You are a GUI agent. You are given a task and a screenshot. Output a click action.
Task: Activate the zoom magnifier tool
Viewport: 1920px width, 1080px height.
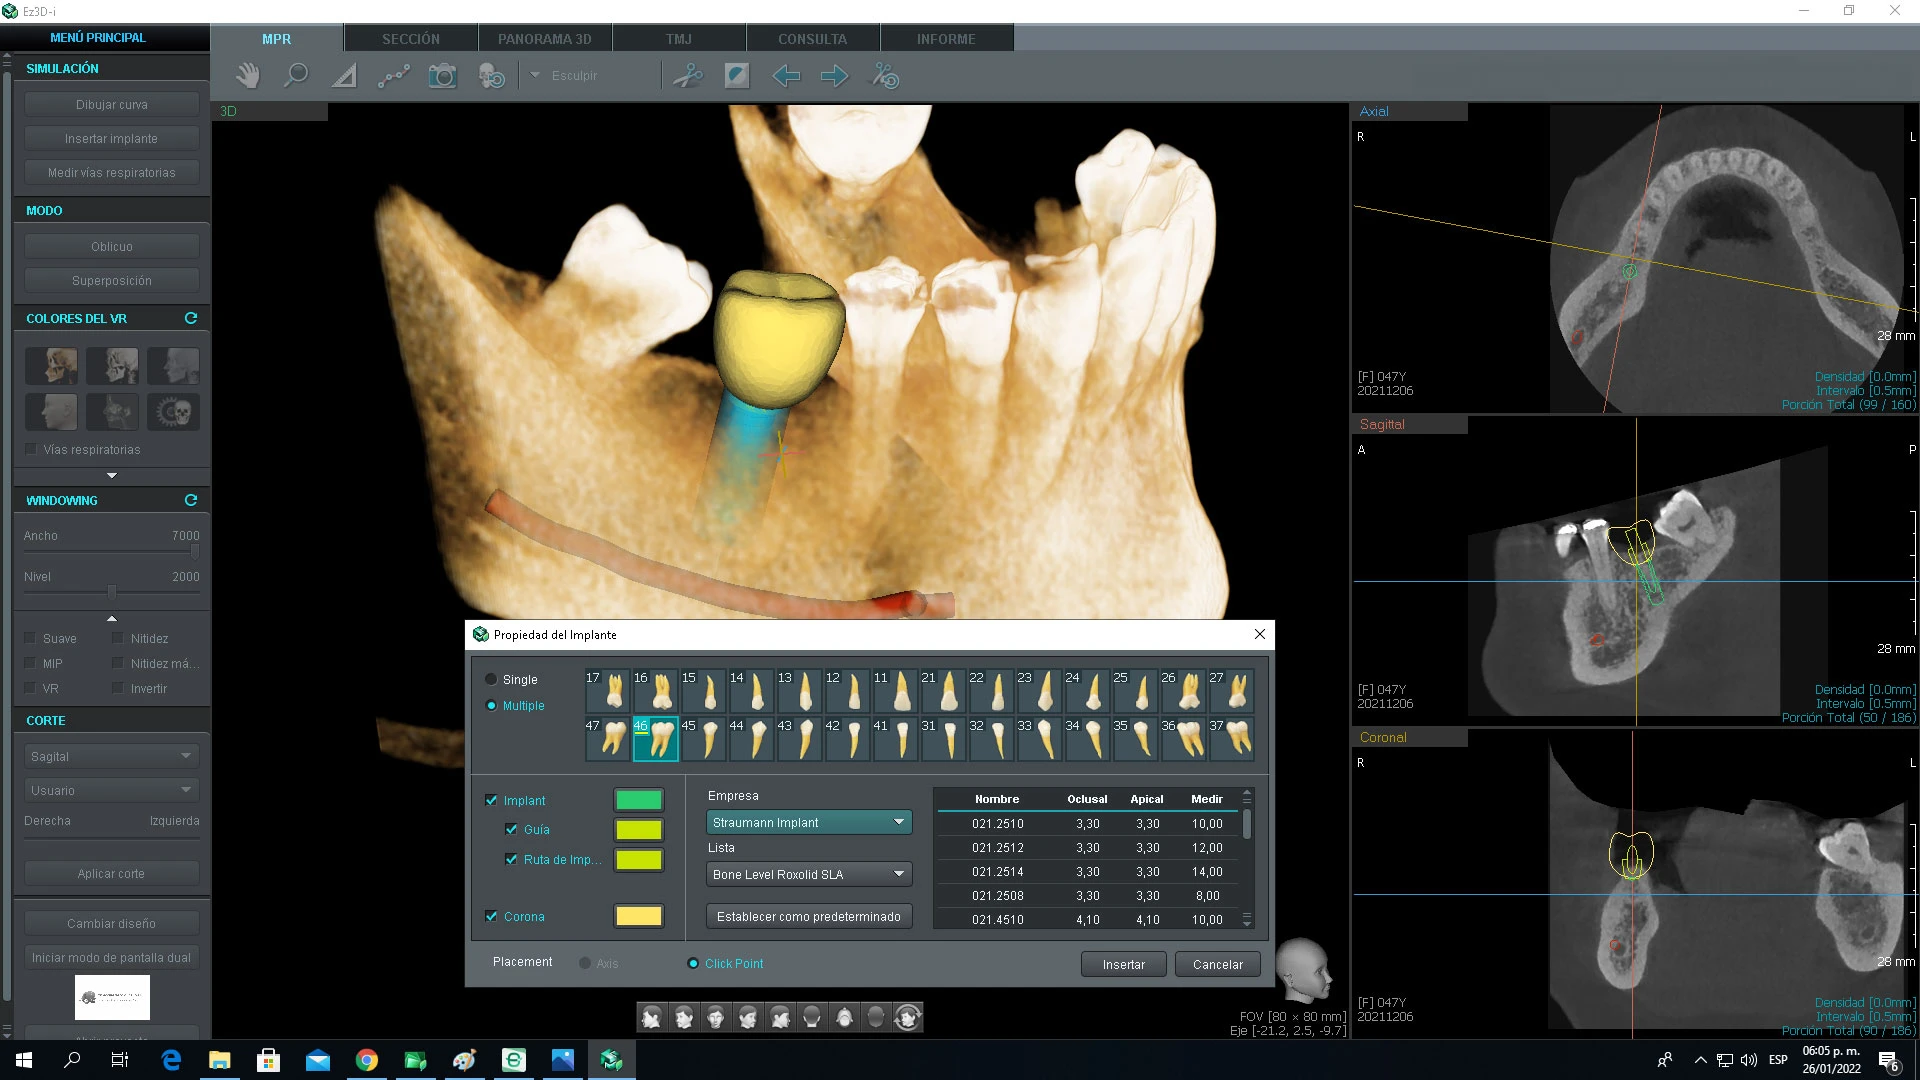pos(296,76)
